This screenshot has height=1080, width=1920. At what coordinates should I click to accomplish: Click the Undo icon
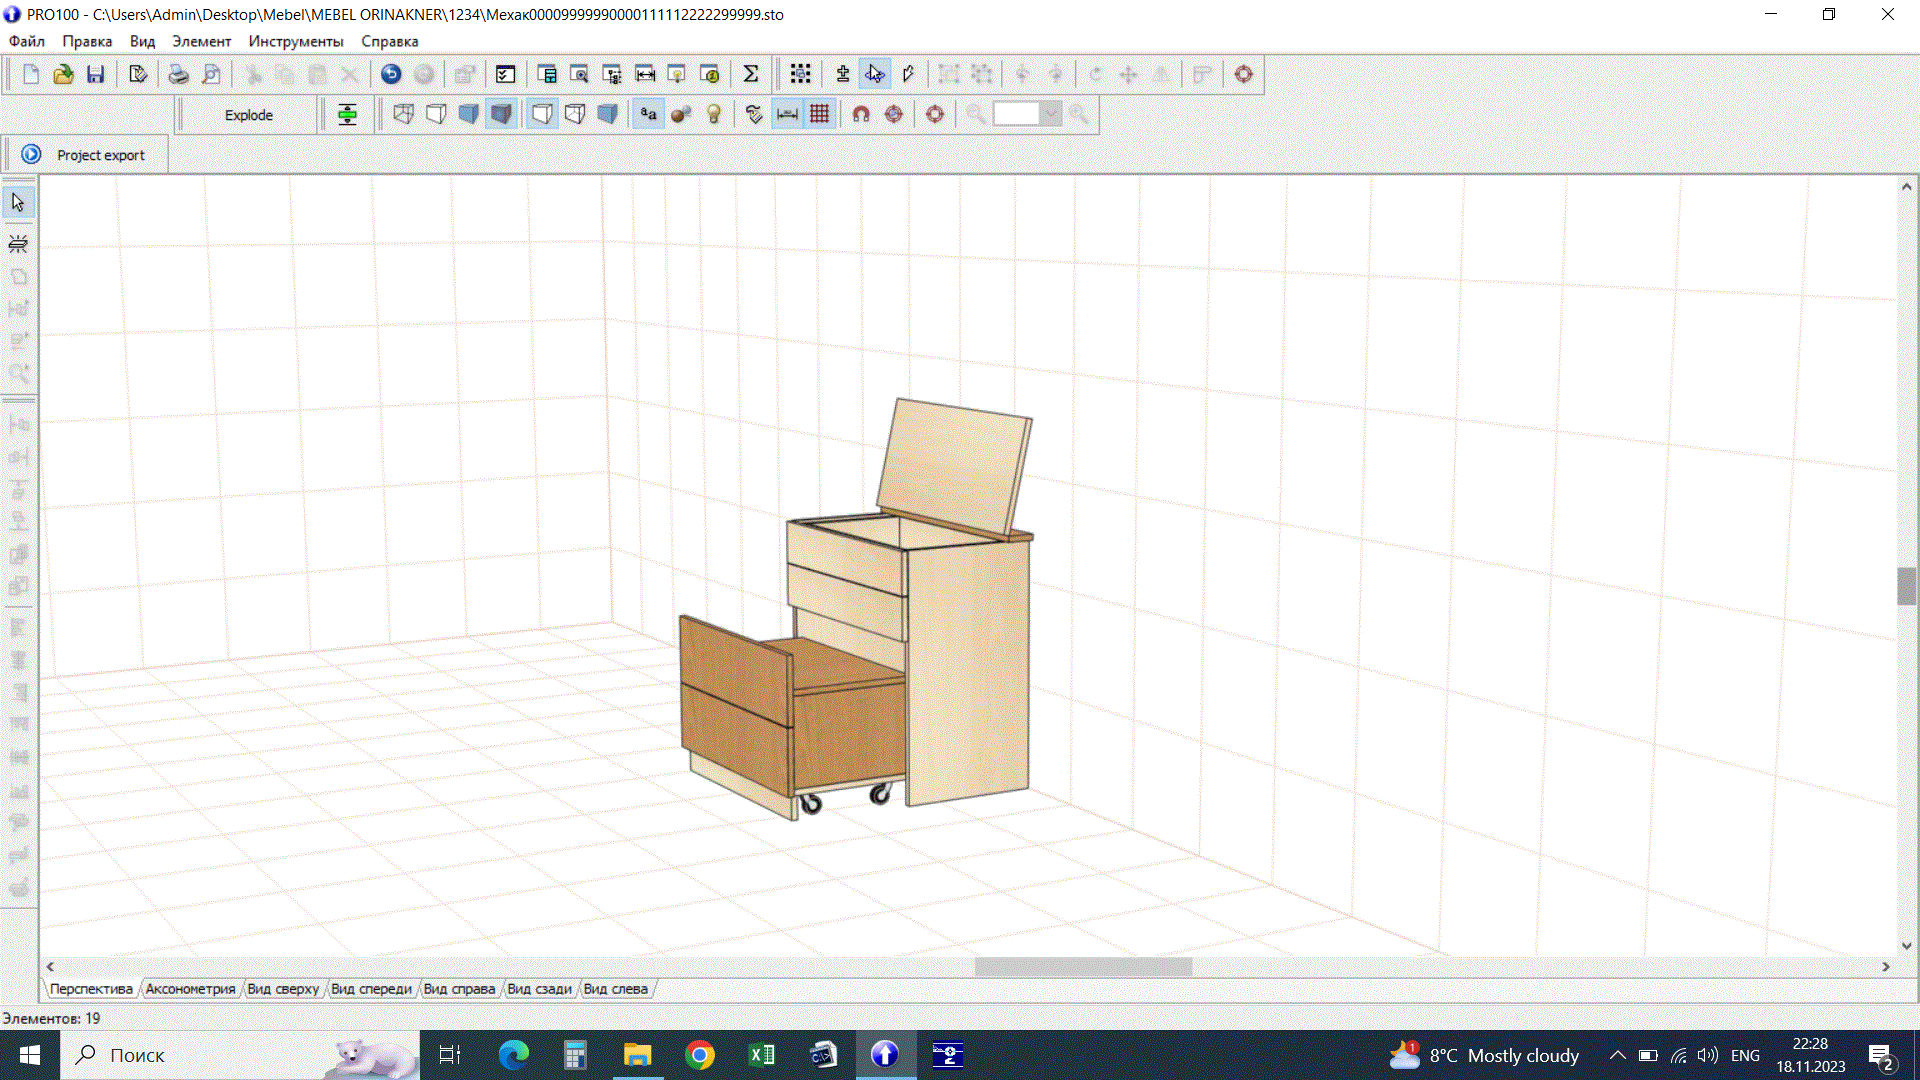[x=390, y=74]
